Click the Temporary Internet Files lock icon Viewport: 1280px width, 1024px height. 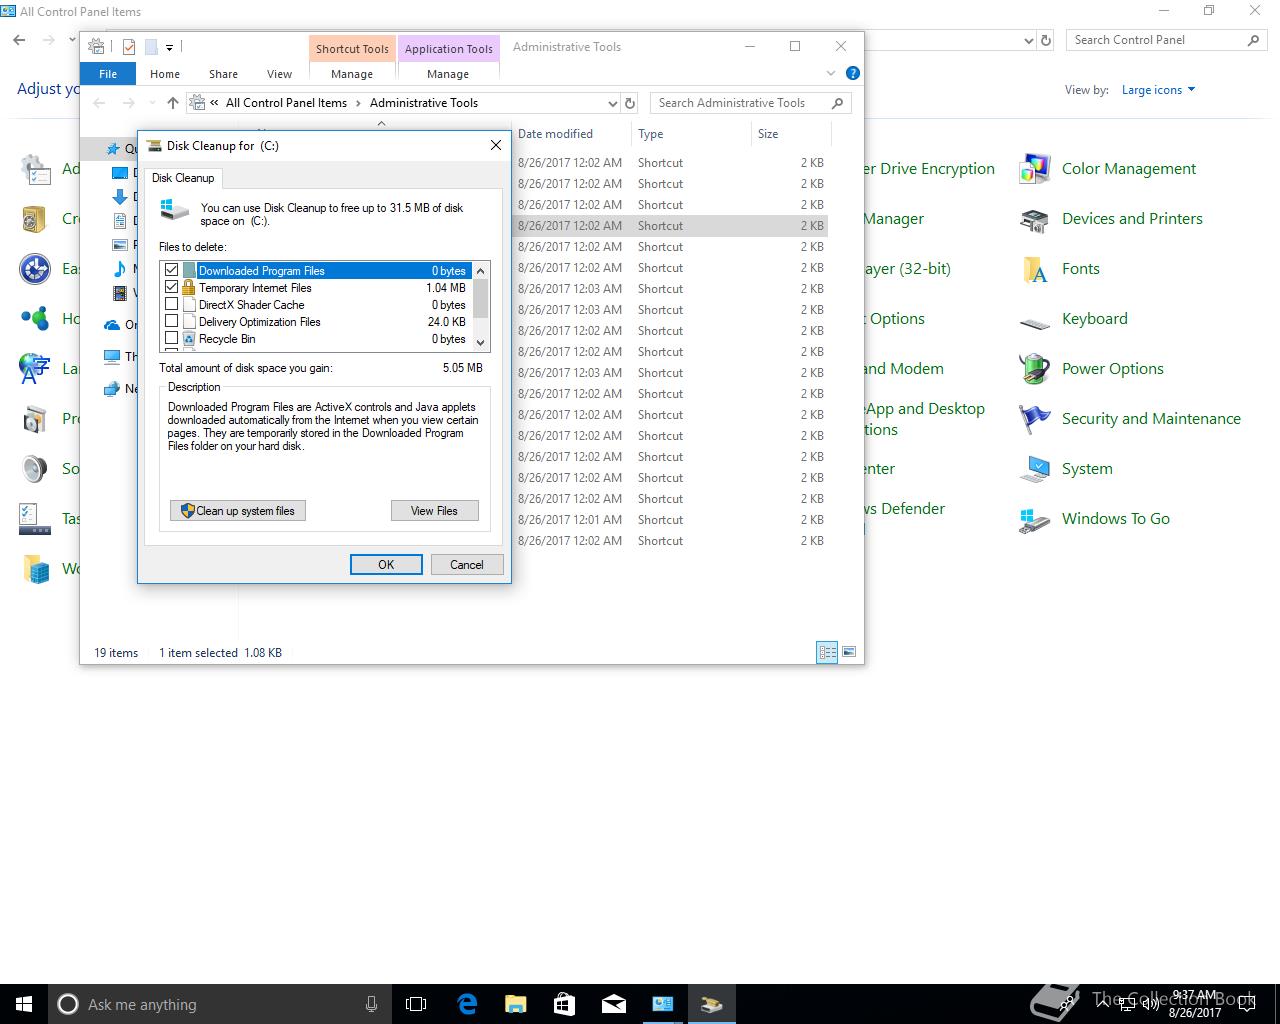click(x=189, y=288)
